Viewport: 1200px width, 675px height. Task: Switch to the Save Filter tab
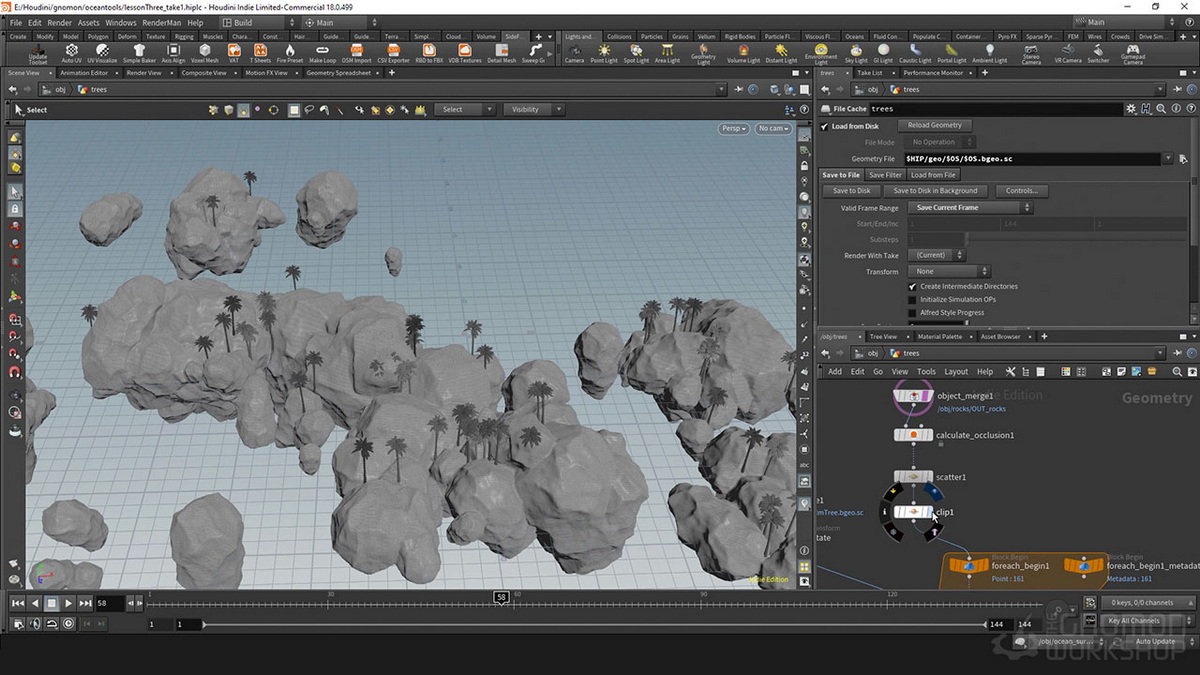tap(885, 175)
